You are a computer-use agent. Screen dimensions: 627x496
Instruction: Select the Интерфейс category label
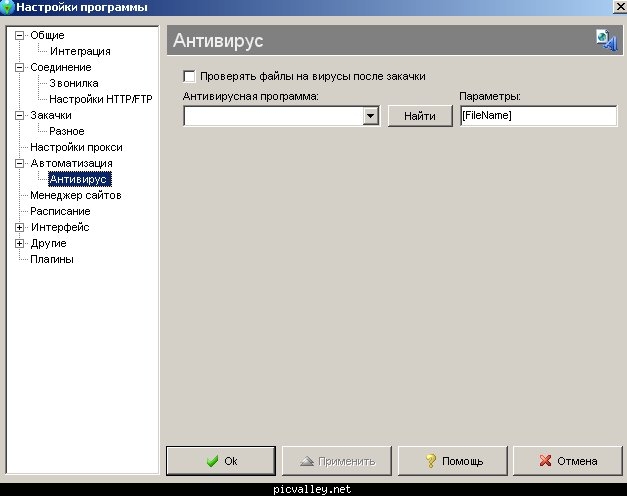60,227
